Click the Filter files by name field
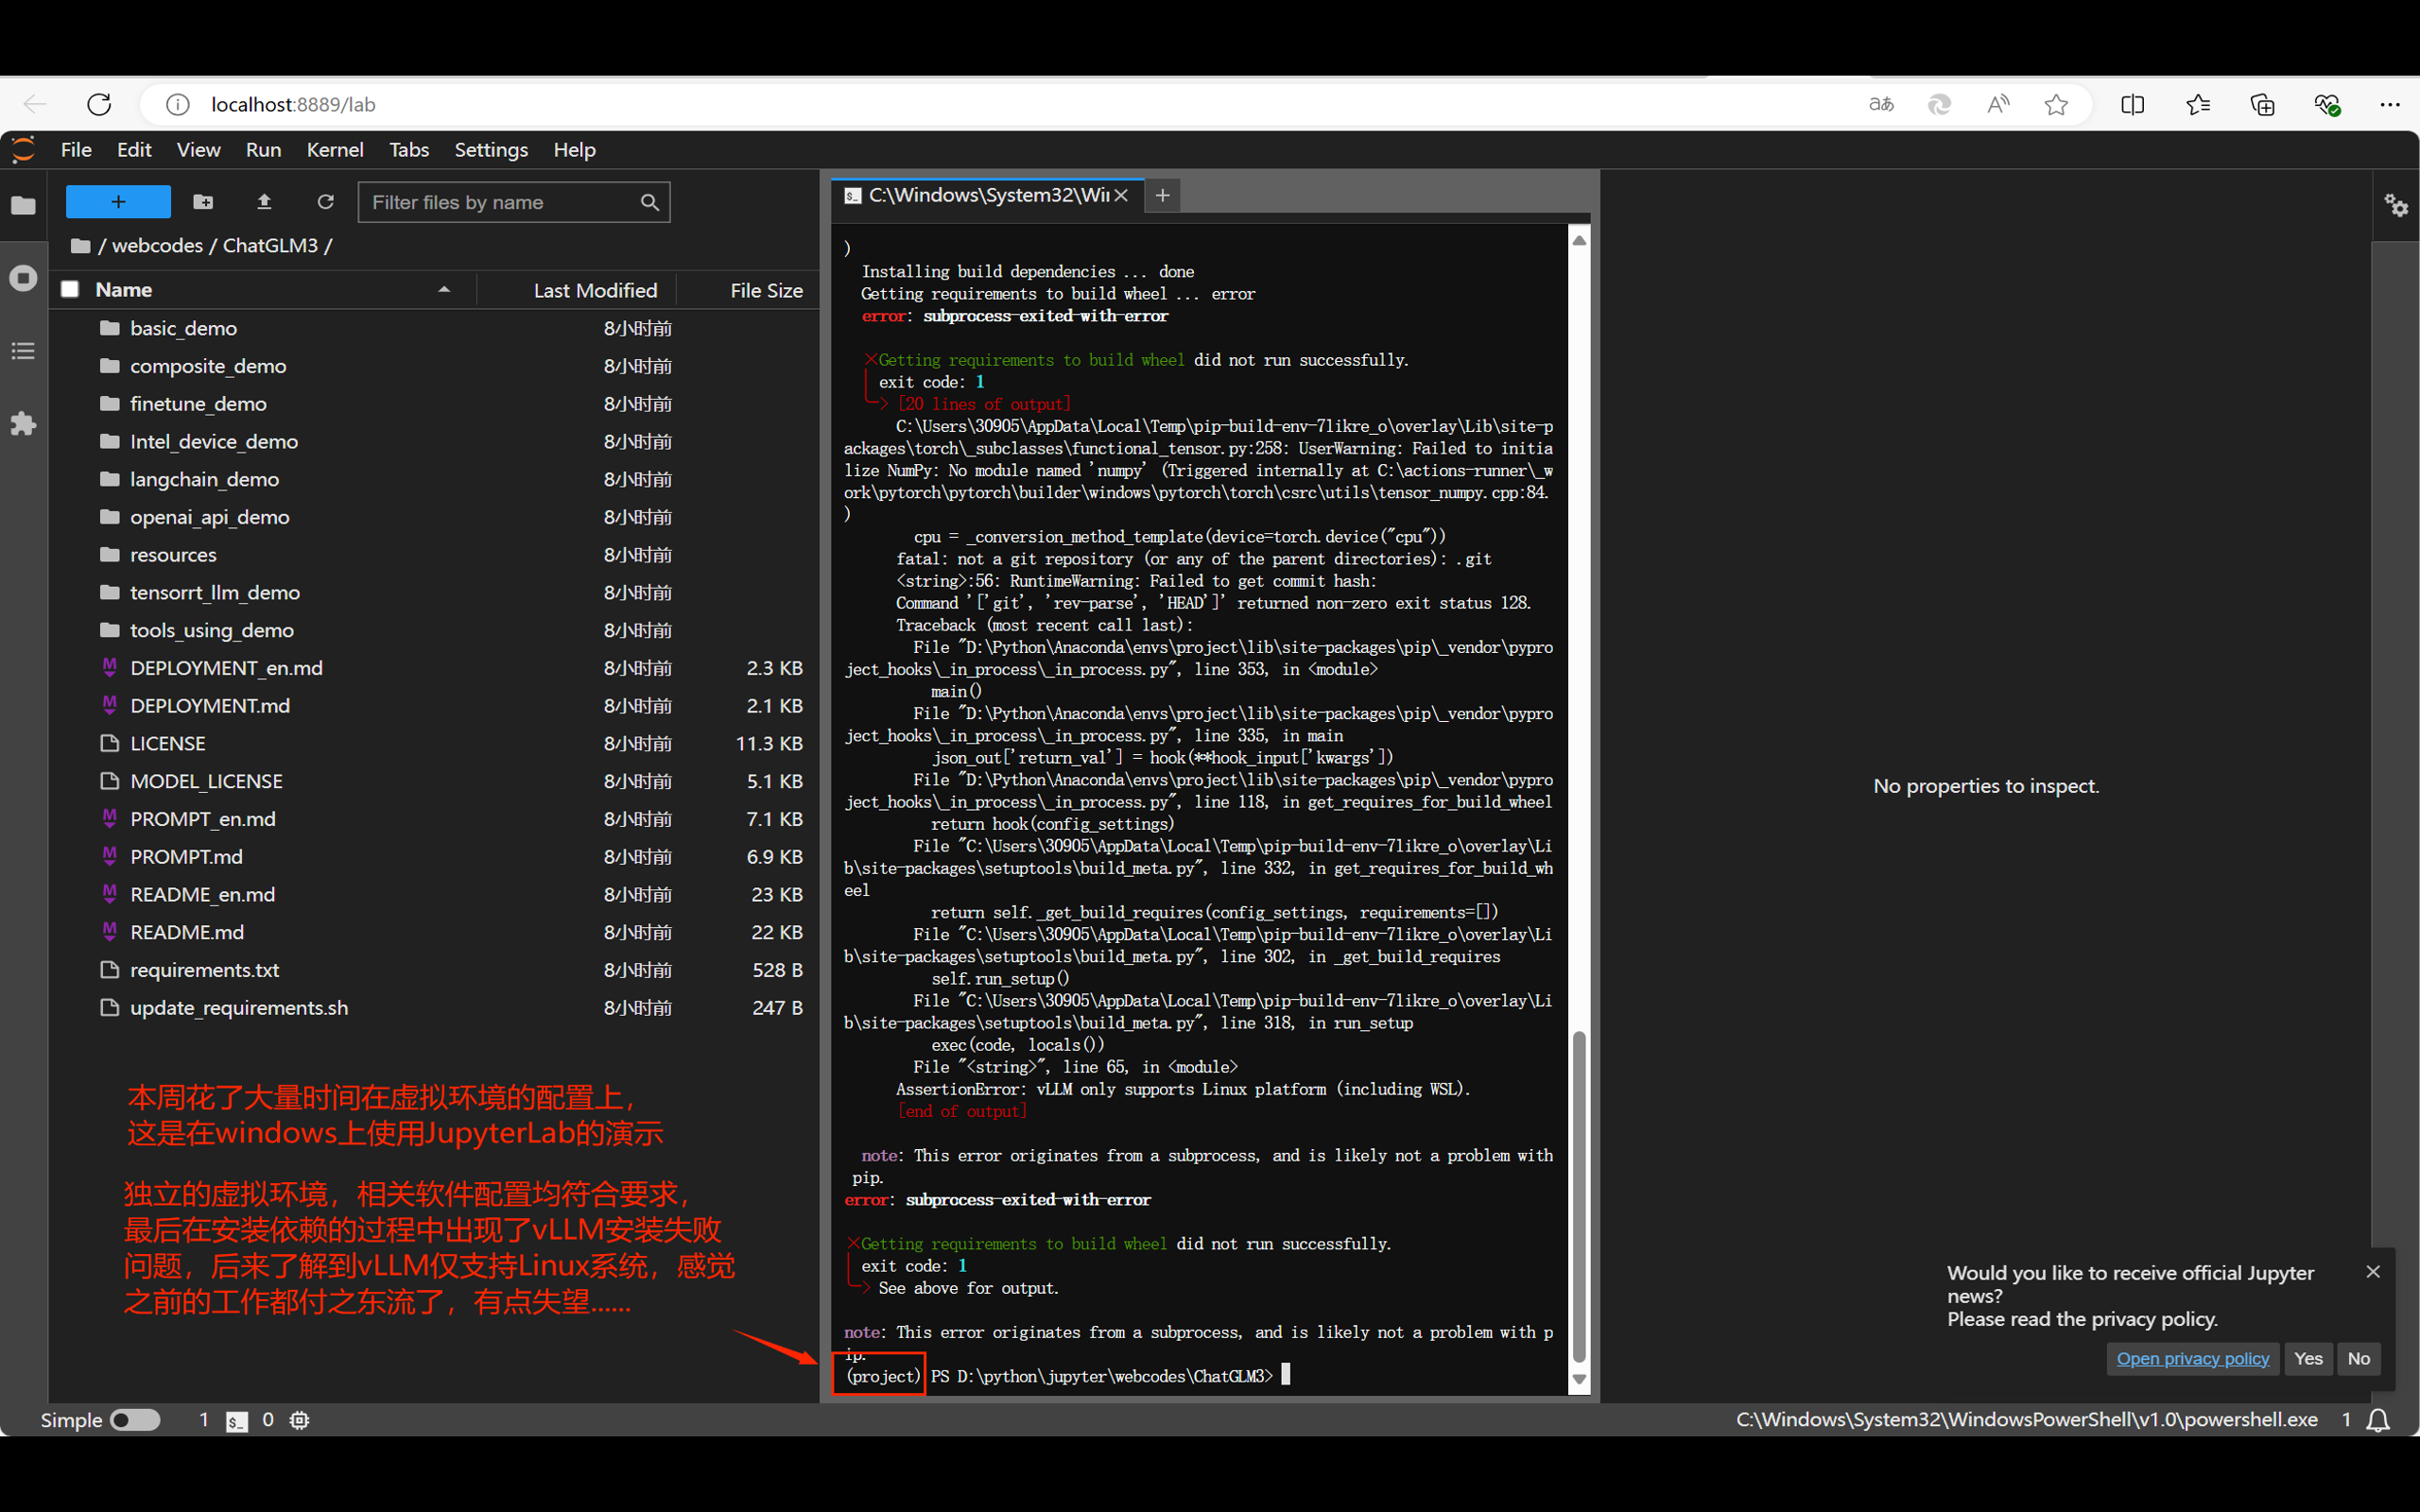This screenshot has width=2420, height=1512. click(x=500, y=202)
